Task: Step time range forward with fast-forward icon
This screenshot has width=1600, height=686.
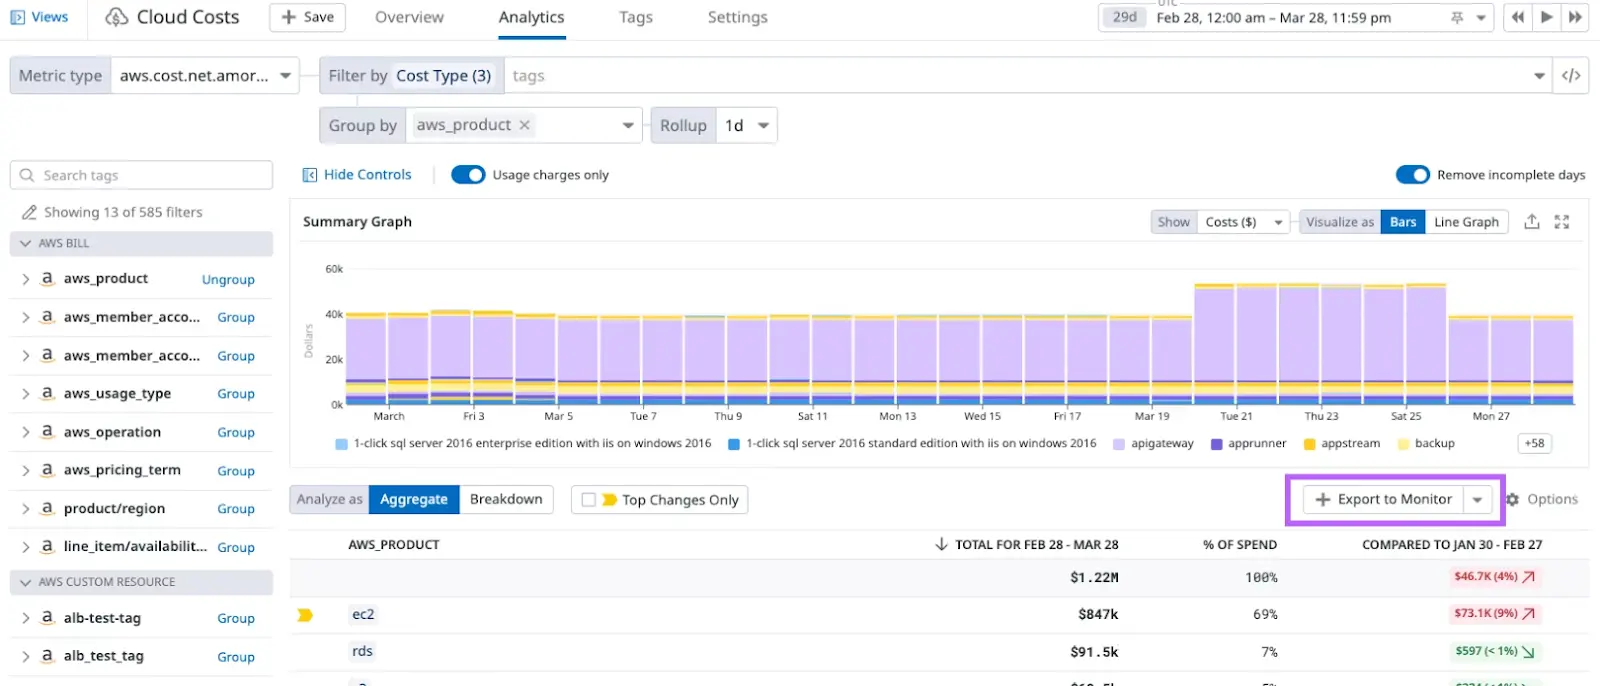Action: tap(1575, 17)
